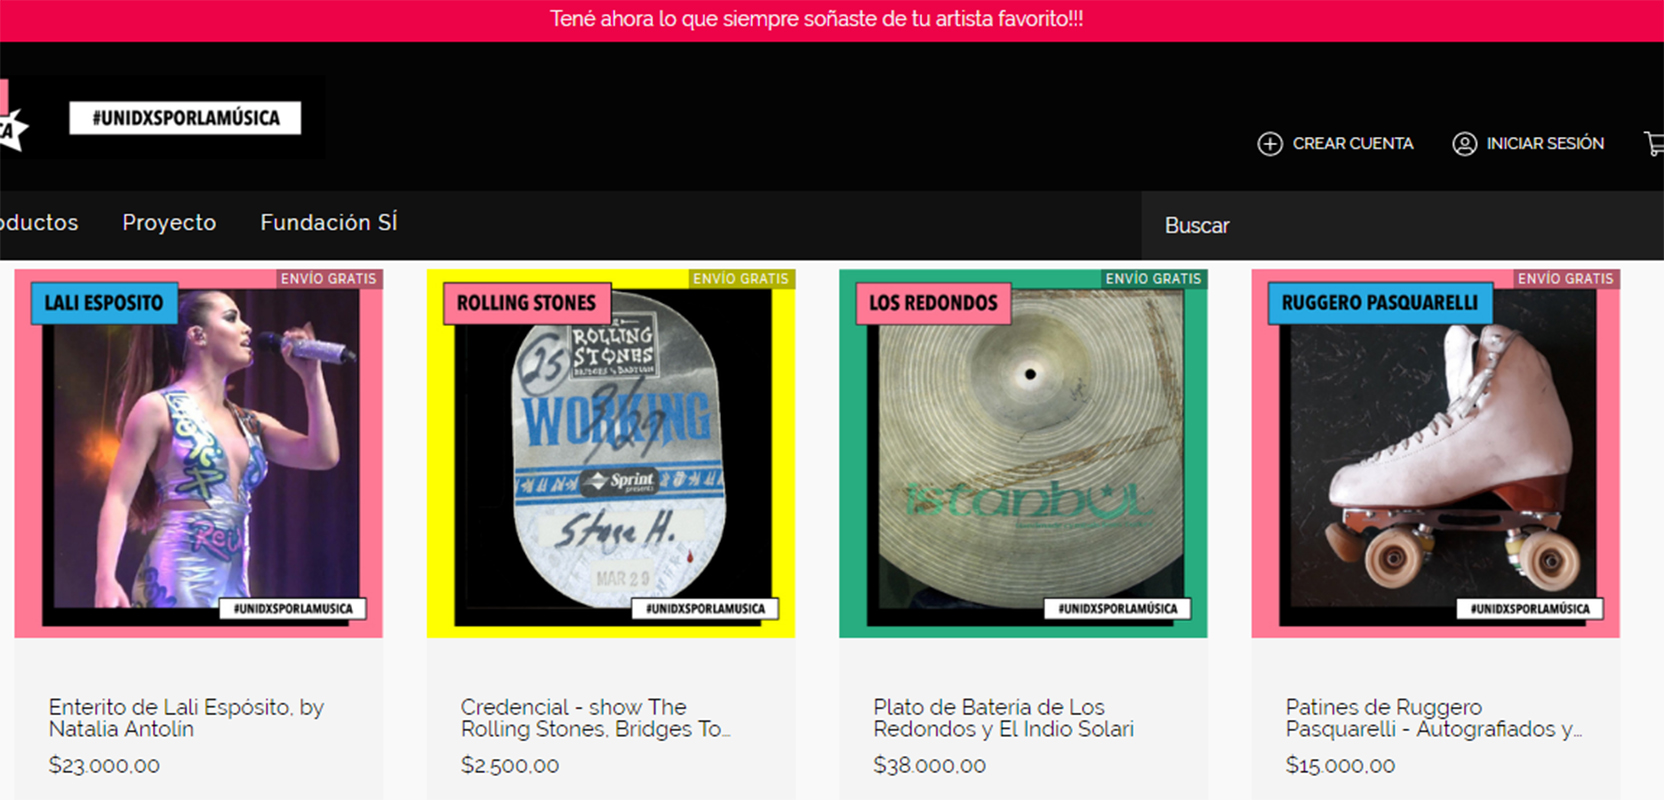Open the Lali Esposito product image
This screenshot has width=1664, height=800.
(199, 453)
